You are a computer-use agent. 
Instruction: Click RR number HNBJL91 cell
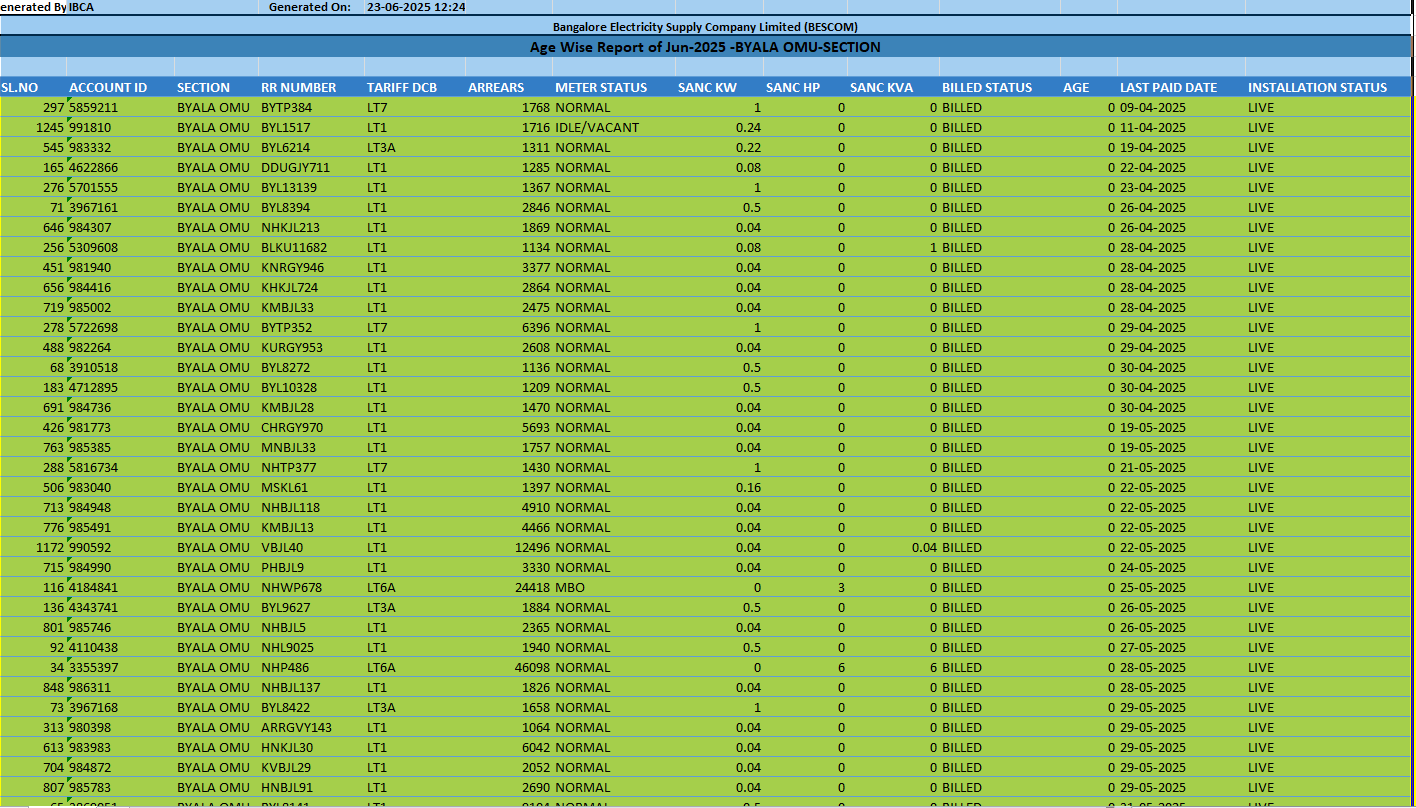coord(311,787)
